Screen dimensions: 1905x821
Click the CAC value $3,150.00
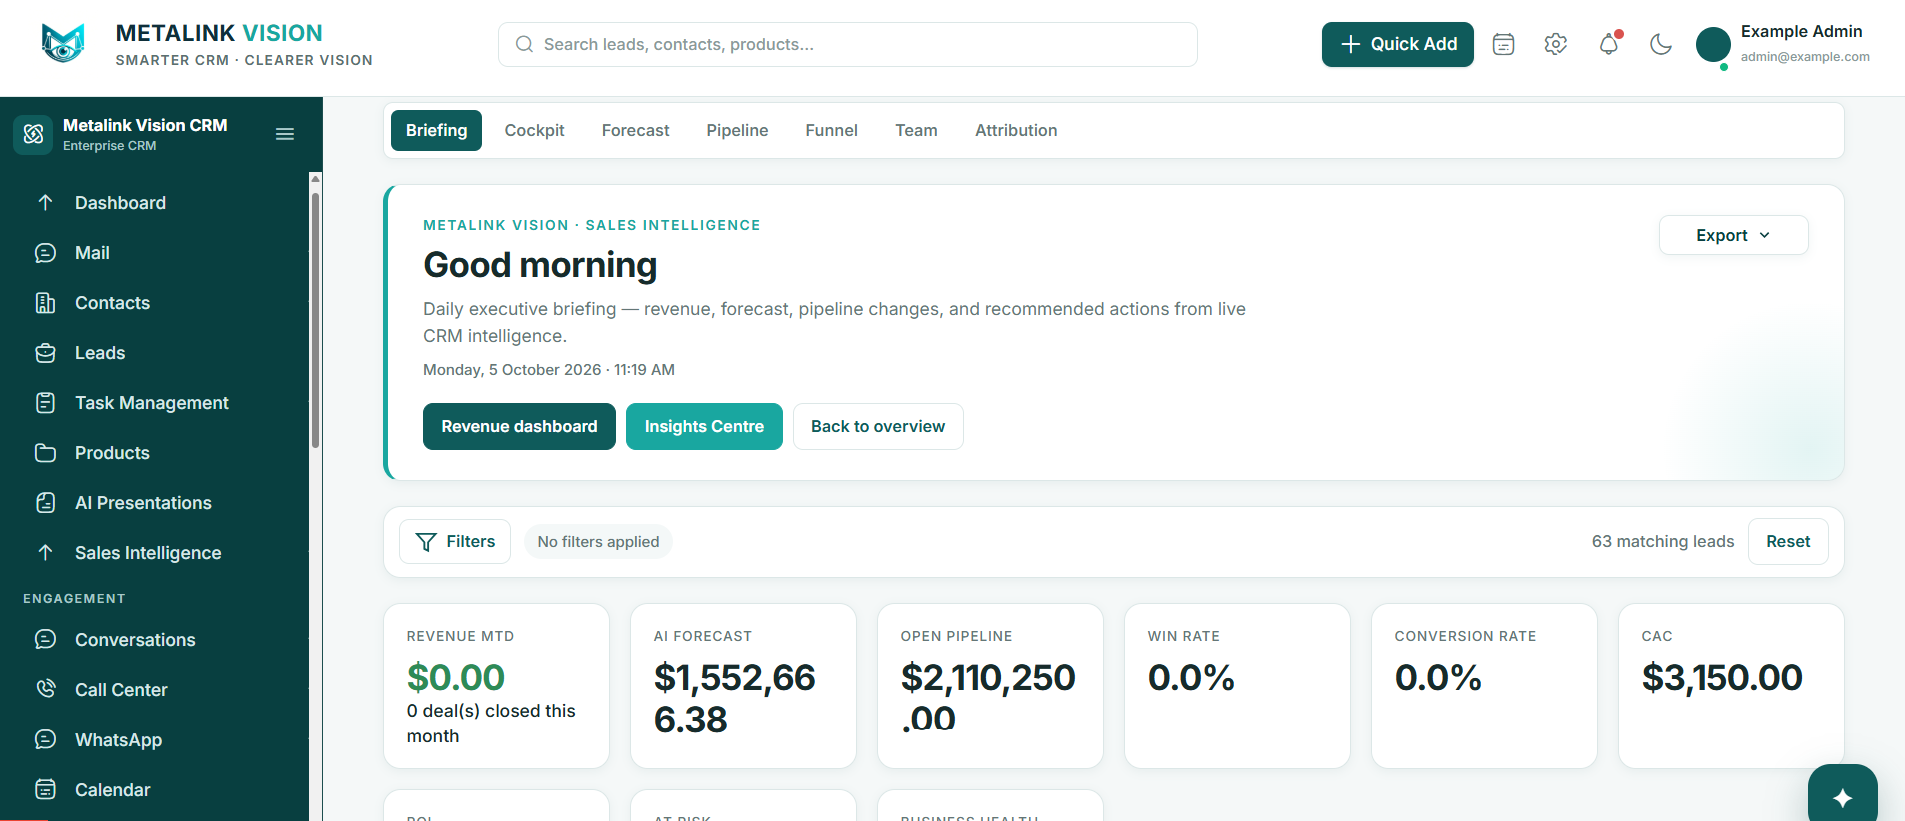coord(1722,678)
